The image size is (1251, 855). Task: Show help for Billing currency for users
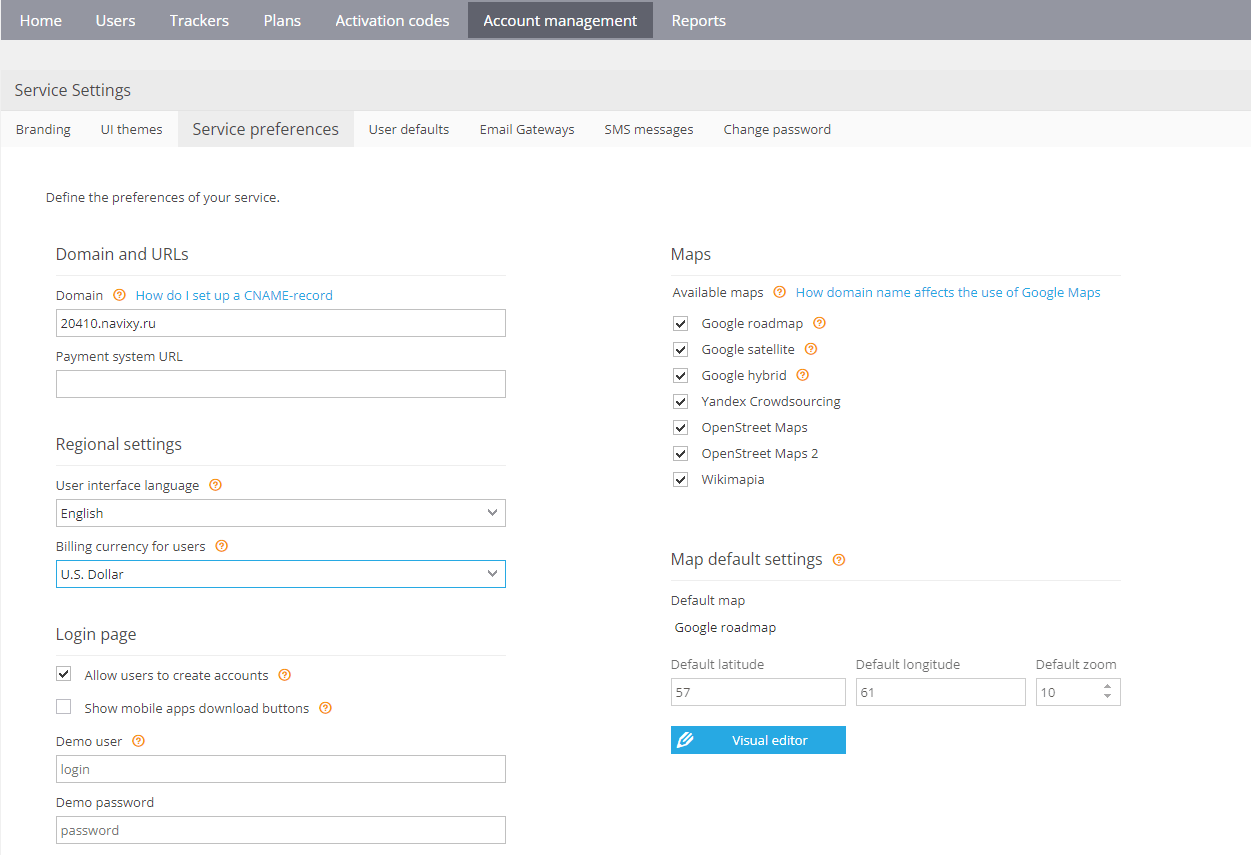pyautogui.click(x=222, y=546)
